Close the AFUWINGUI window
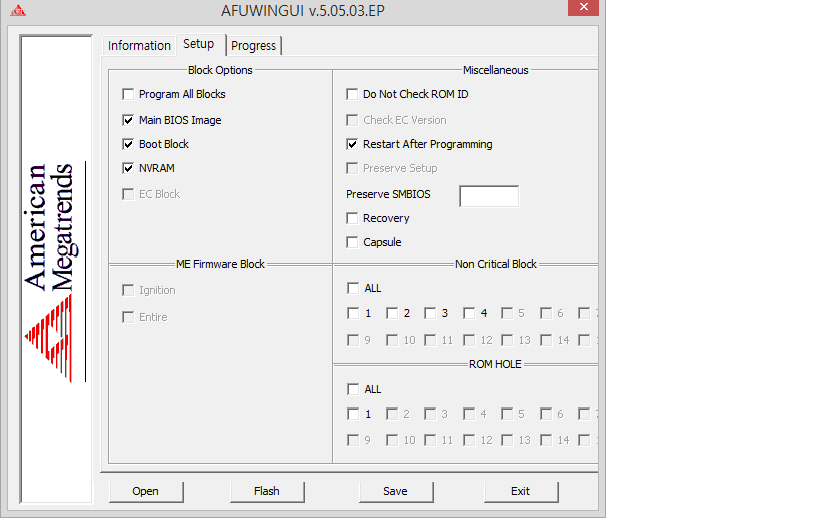This screenshot has width=819, height=521. (583, 7)
